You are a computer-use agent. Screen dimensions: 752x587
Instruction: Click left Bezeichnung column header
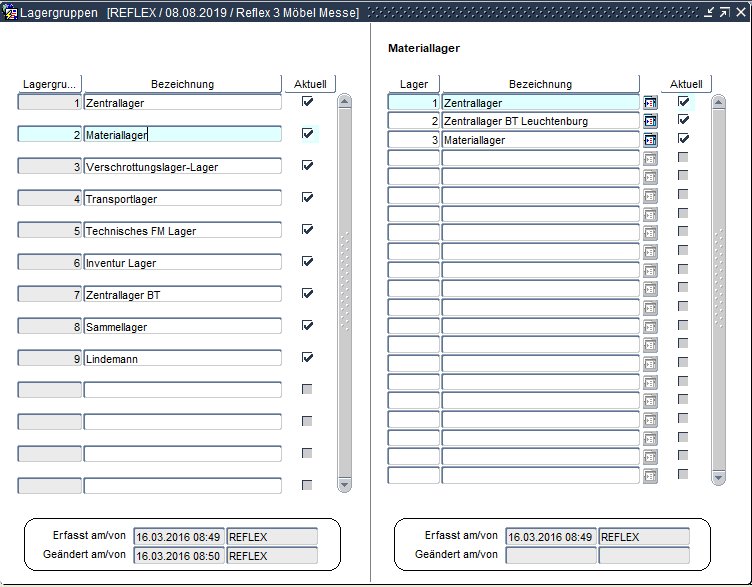182,84
